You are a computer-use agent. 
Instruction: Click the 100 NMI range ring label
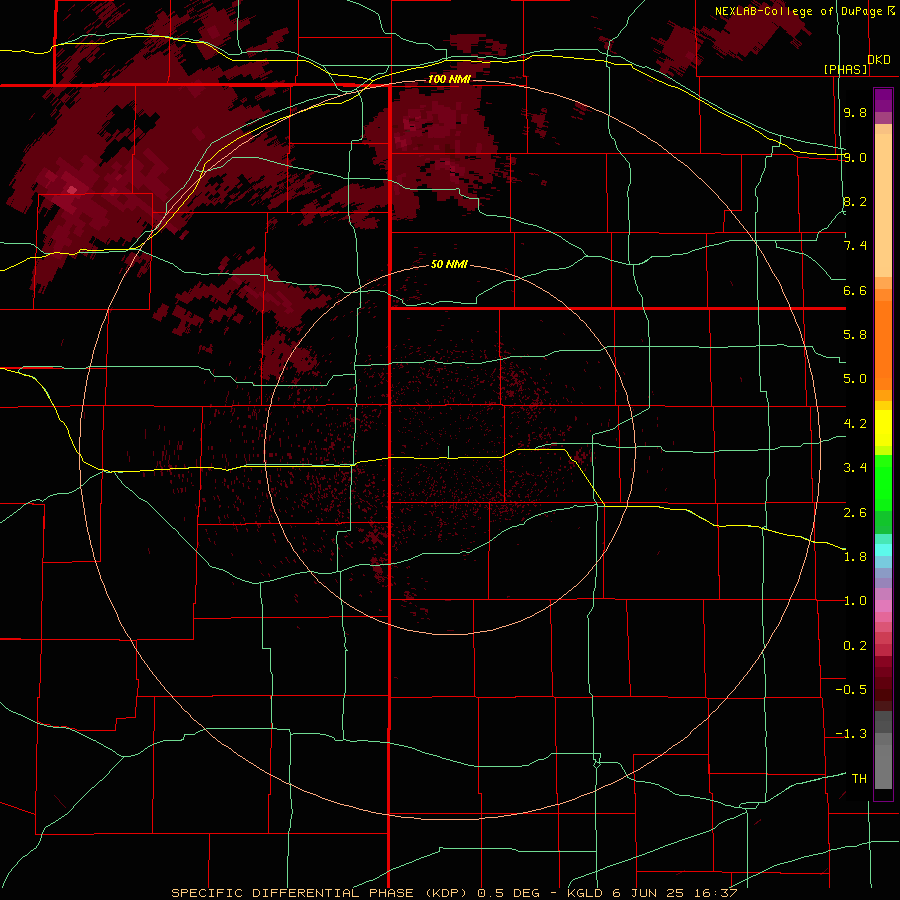pyautogui.click(x=449, y=79)
